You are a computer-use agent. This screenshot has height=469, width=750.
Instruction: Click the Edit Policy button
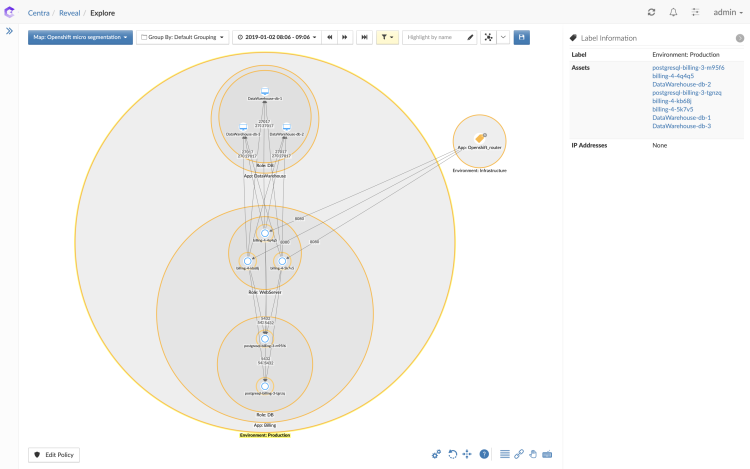pos(53,454)
